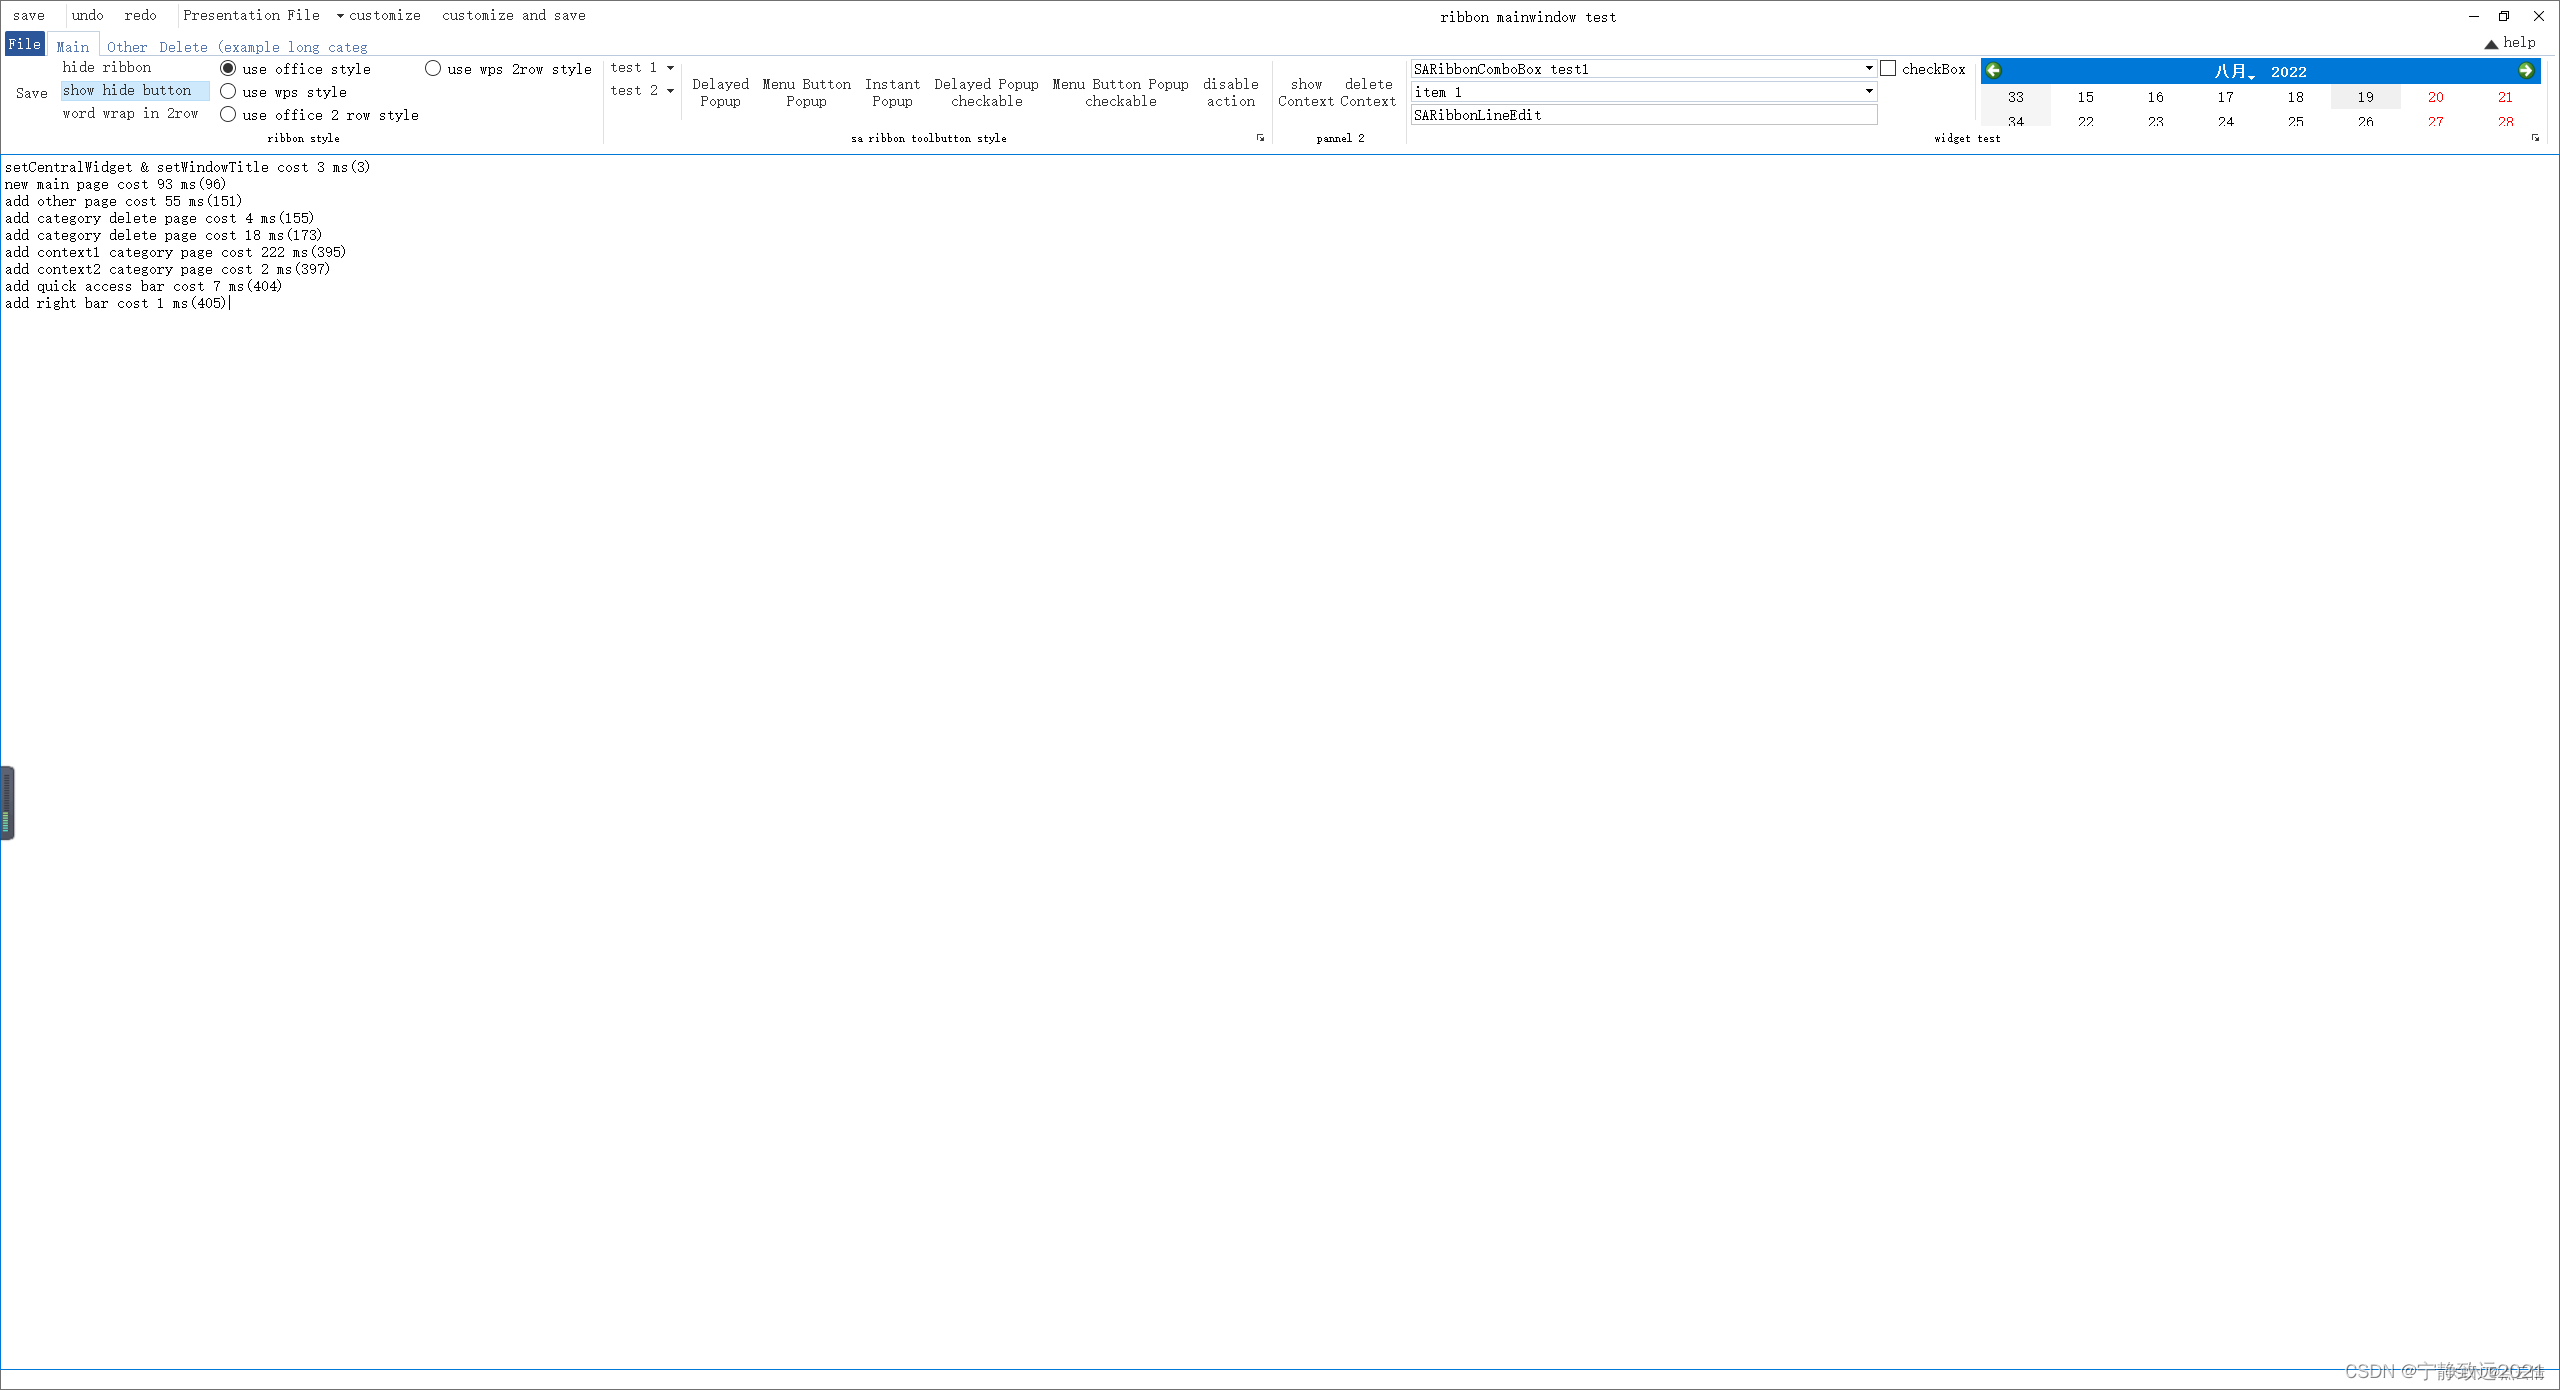Tick the checkBox option

(1923, 69)
